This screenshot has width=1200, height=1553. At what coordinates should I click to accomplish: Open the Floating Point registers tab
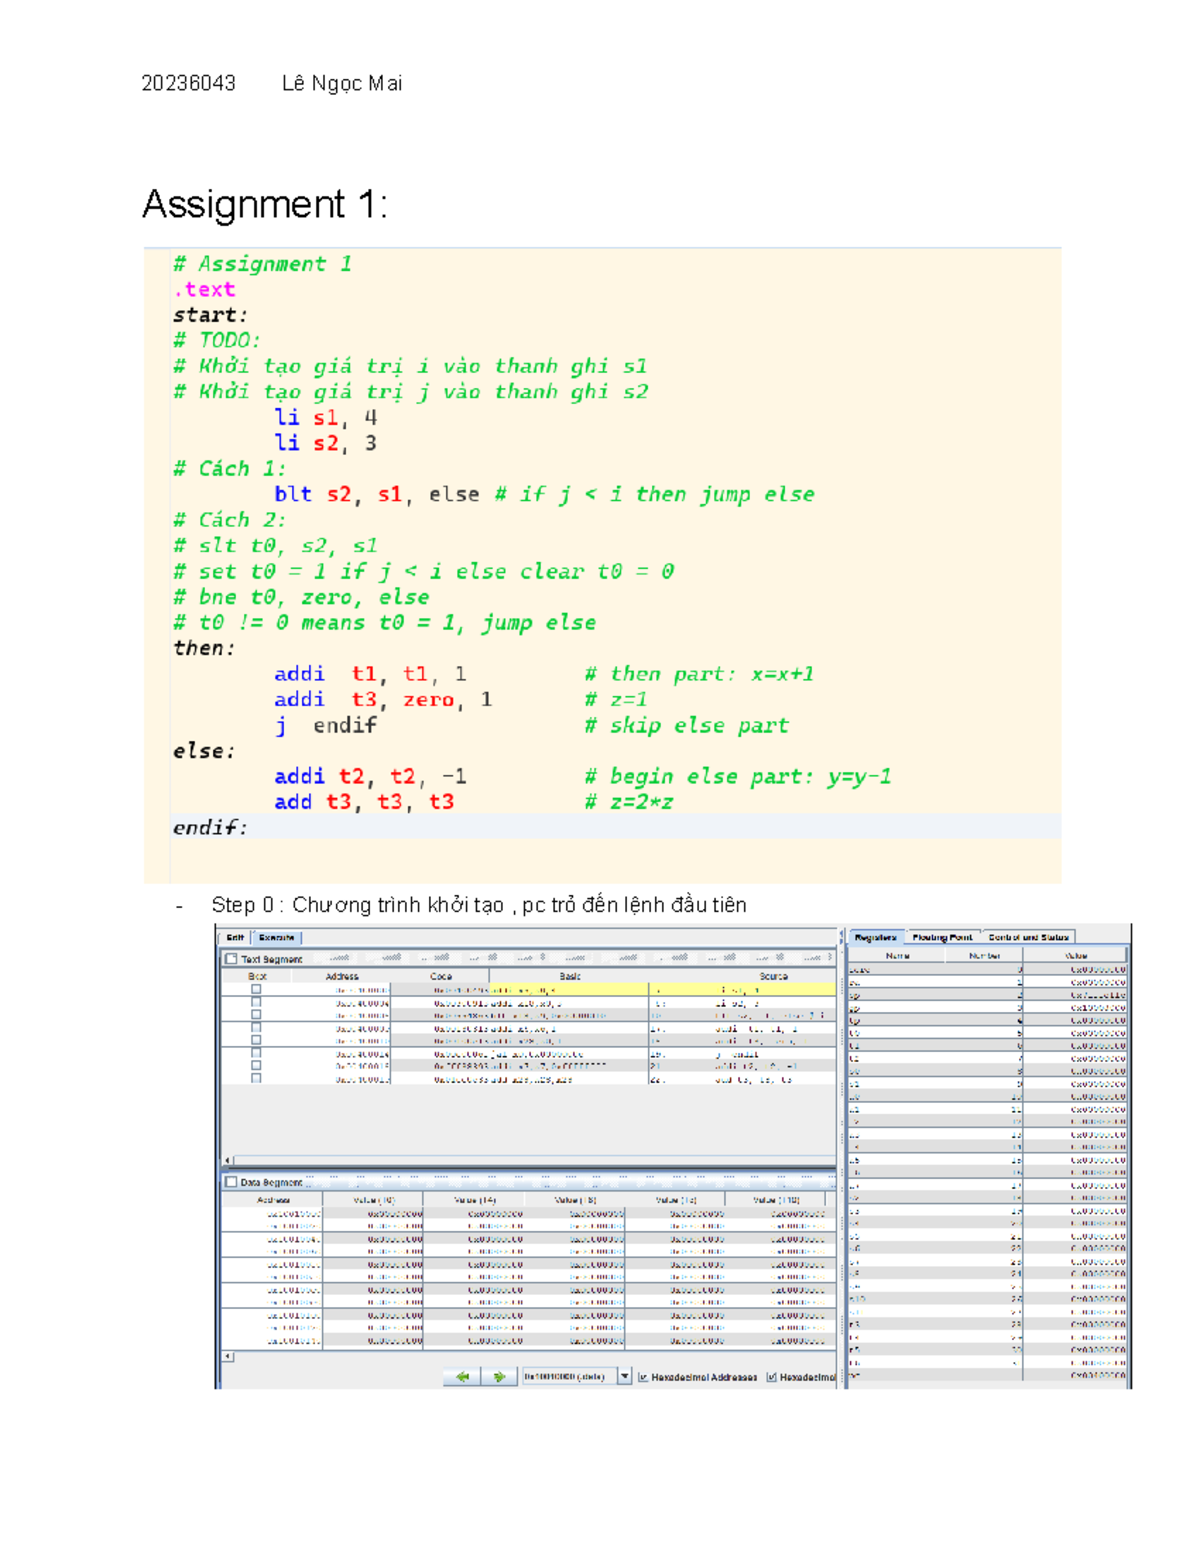click(942, 937)
